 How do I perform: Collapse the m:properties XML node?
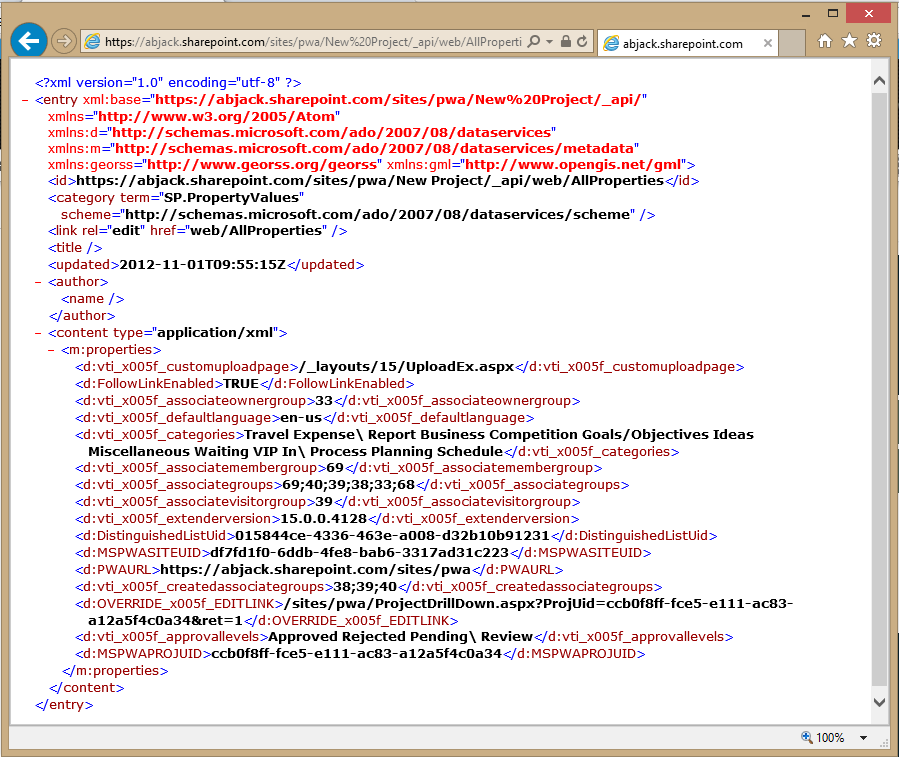coord(51,350)
